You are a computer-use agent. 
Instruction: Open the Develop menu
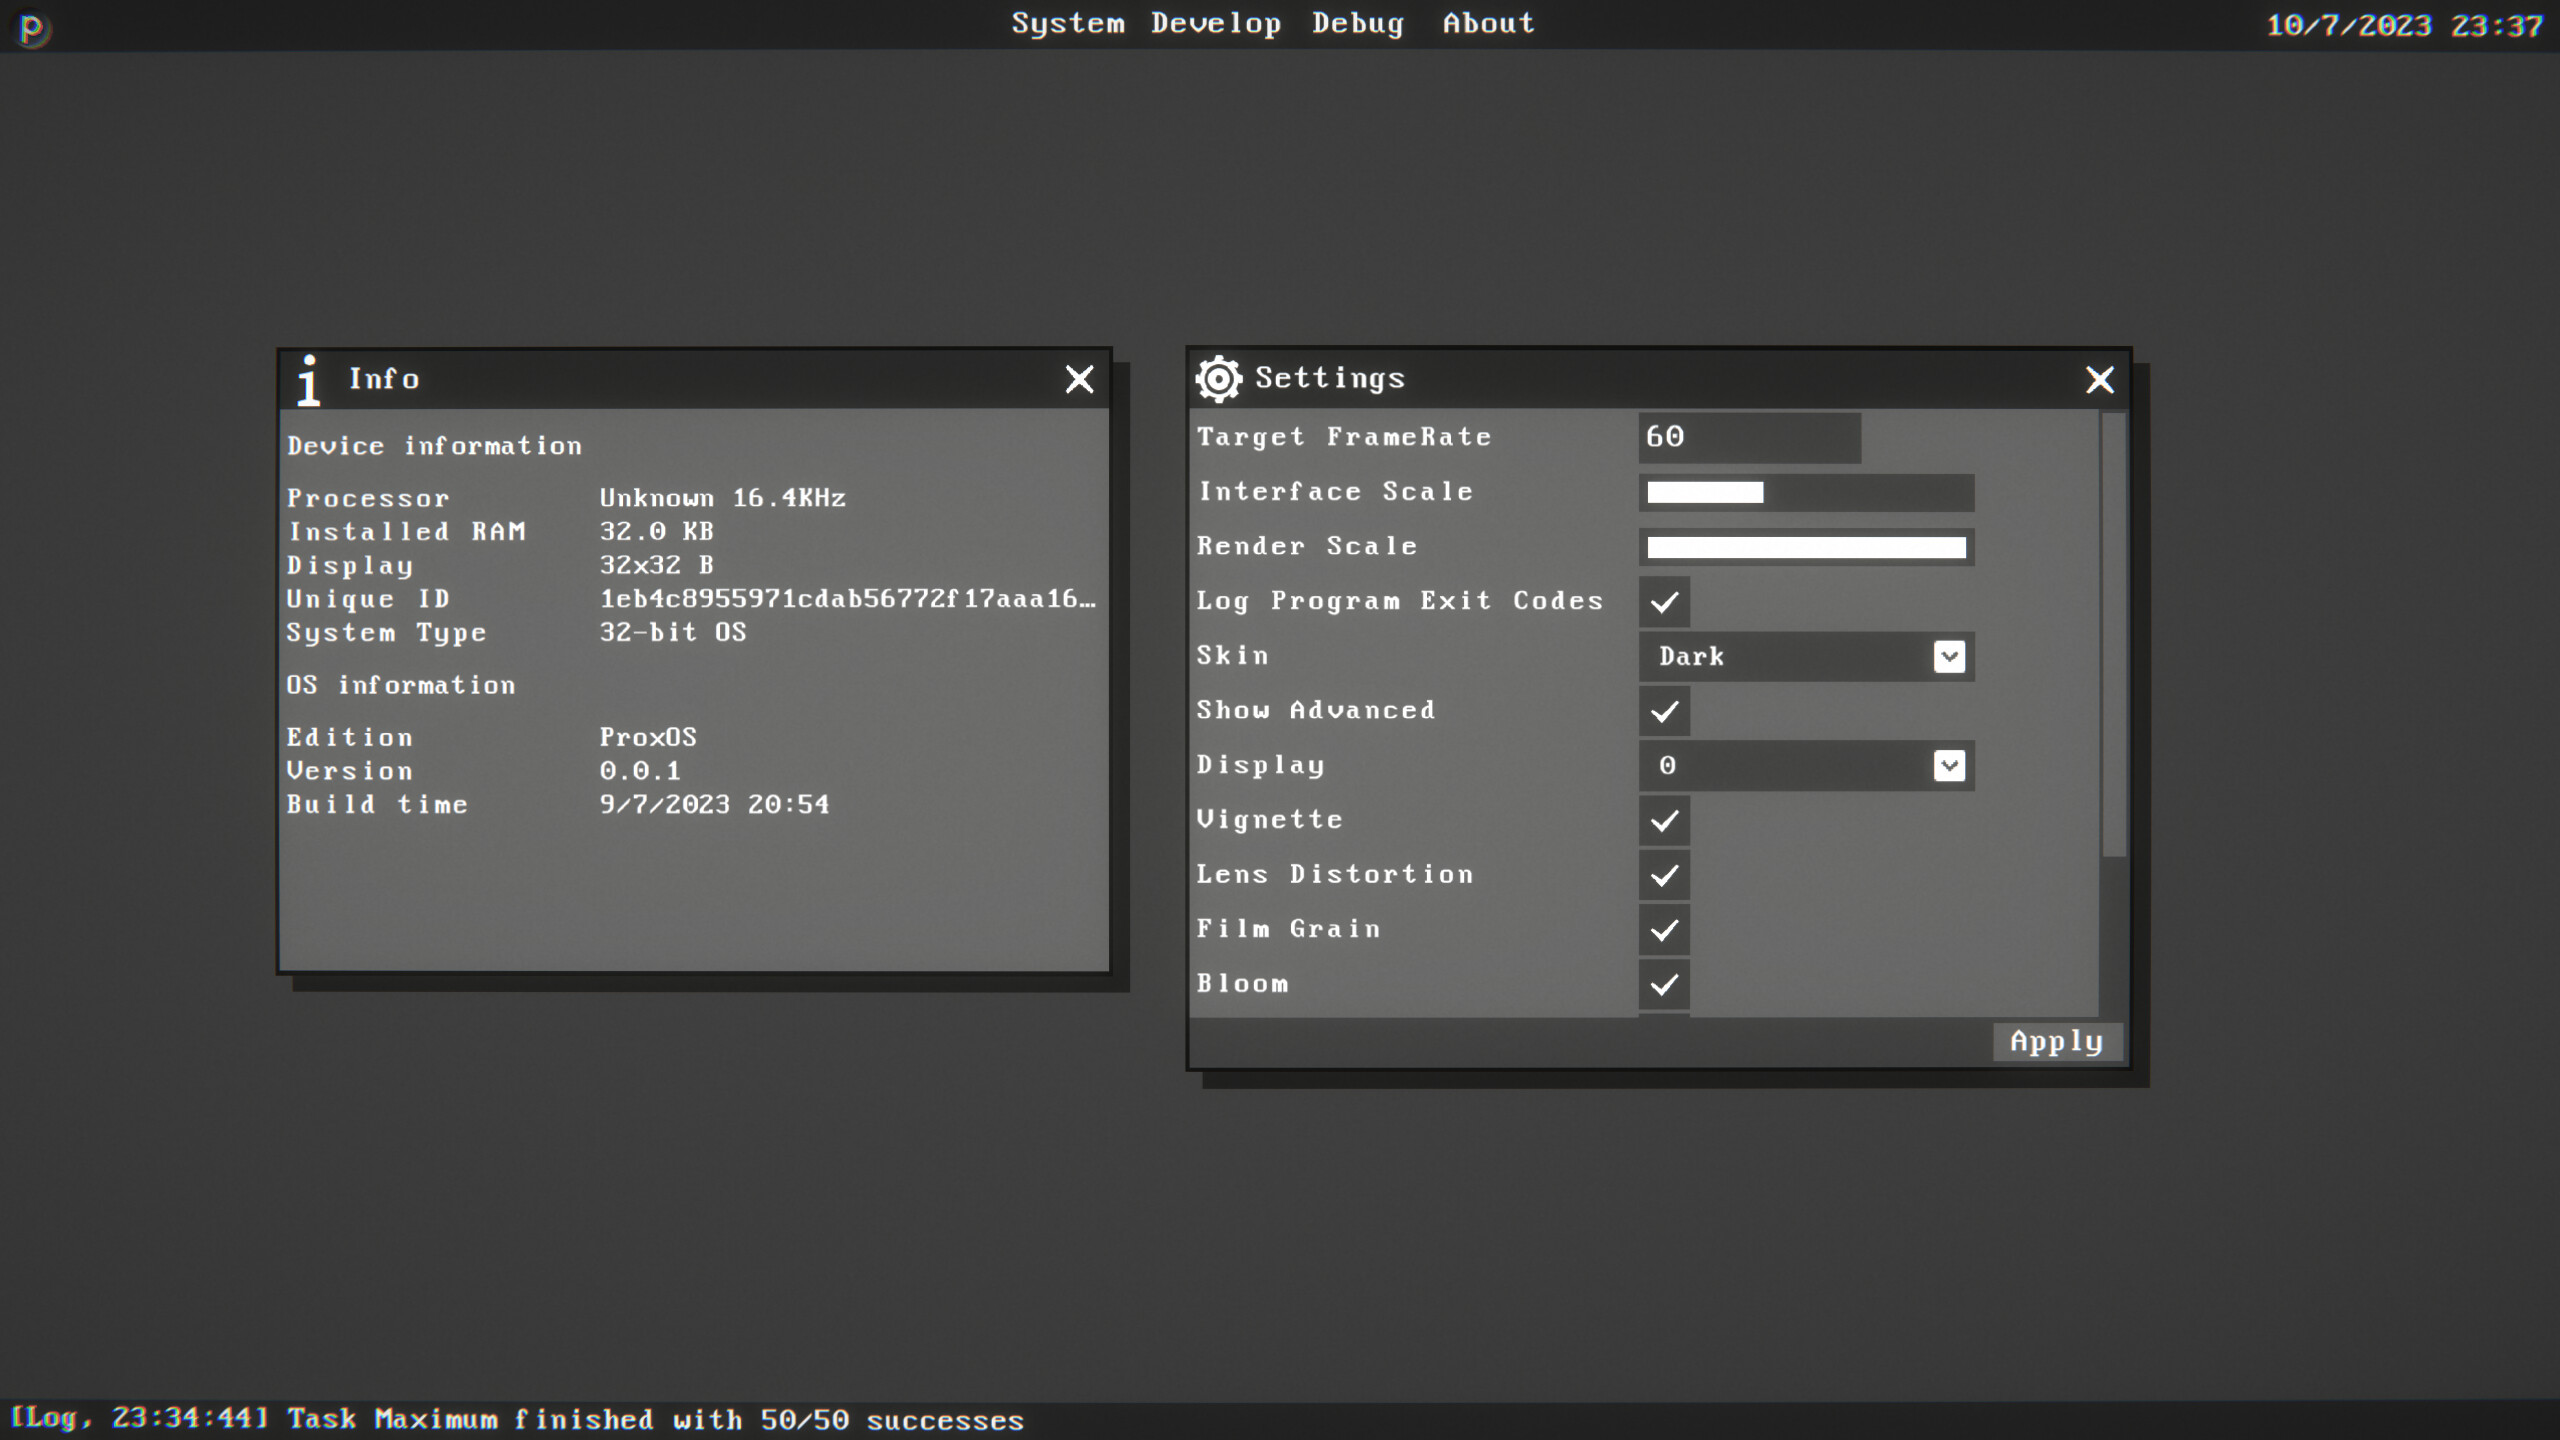coord(1214,23)
